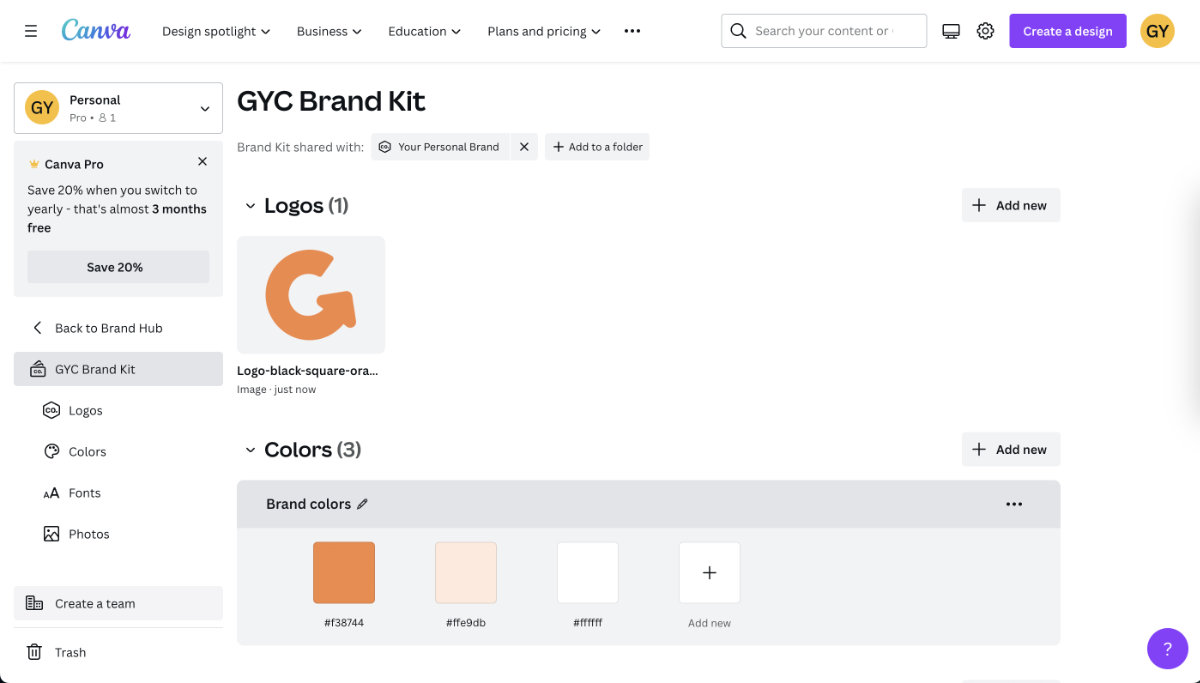The width and height of the screenshot is (1200, 683).
Task: Select Photos in the sidebar
Action: [118, 534]
